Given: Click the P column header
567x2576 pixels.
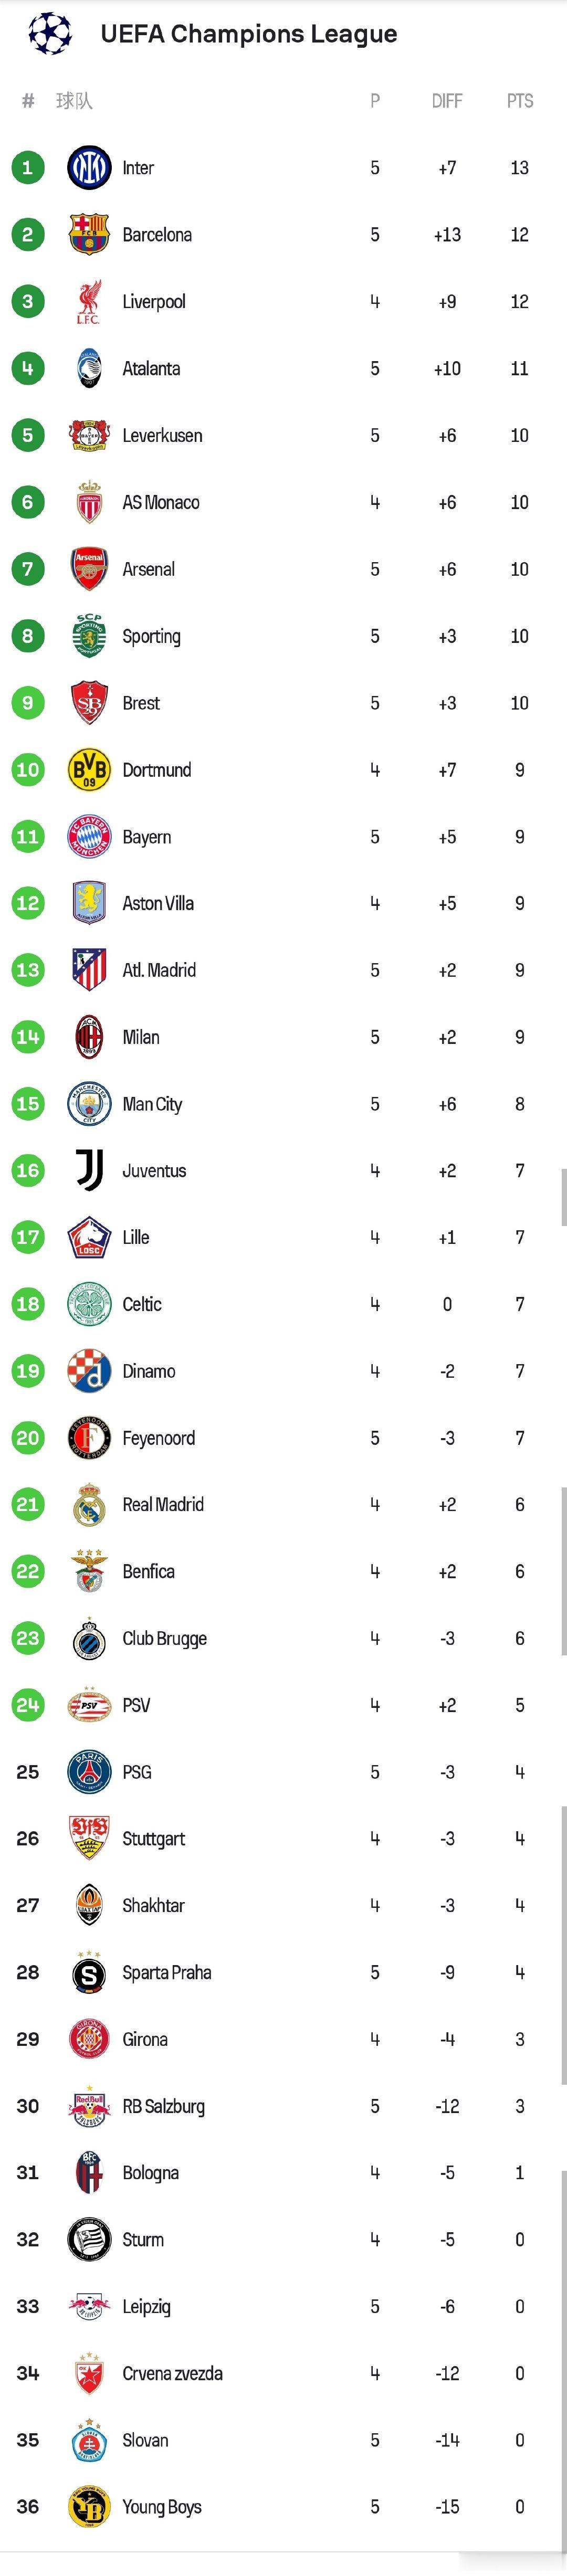Looking at the screenshot, I should (x=375, y=101).
